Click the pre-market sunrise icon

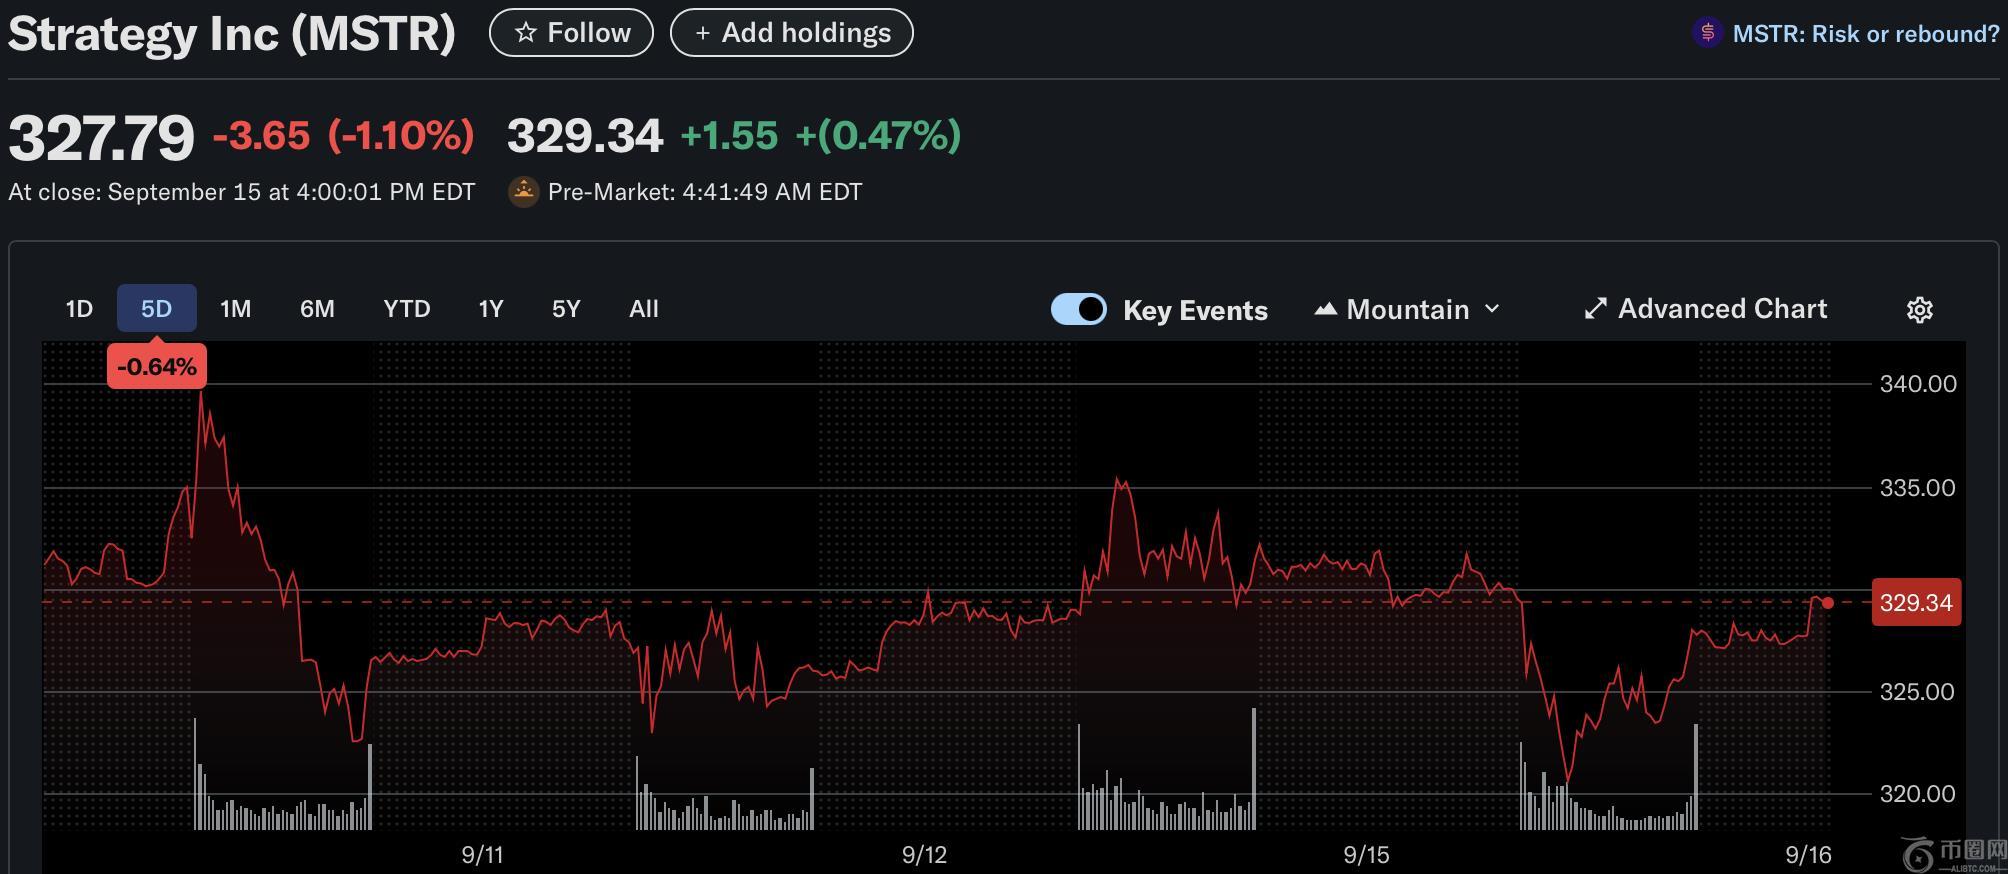(523, 191)
